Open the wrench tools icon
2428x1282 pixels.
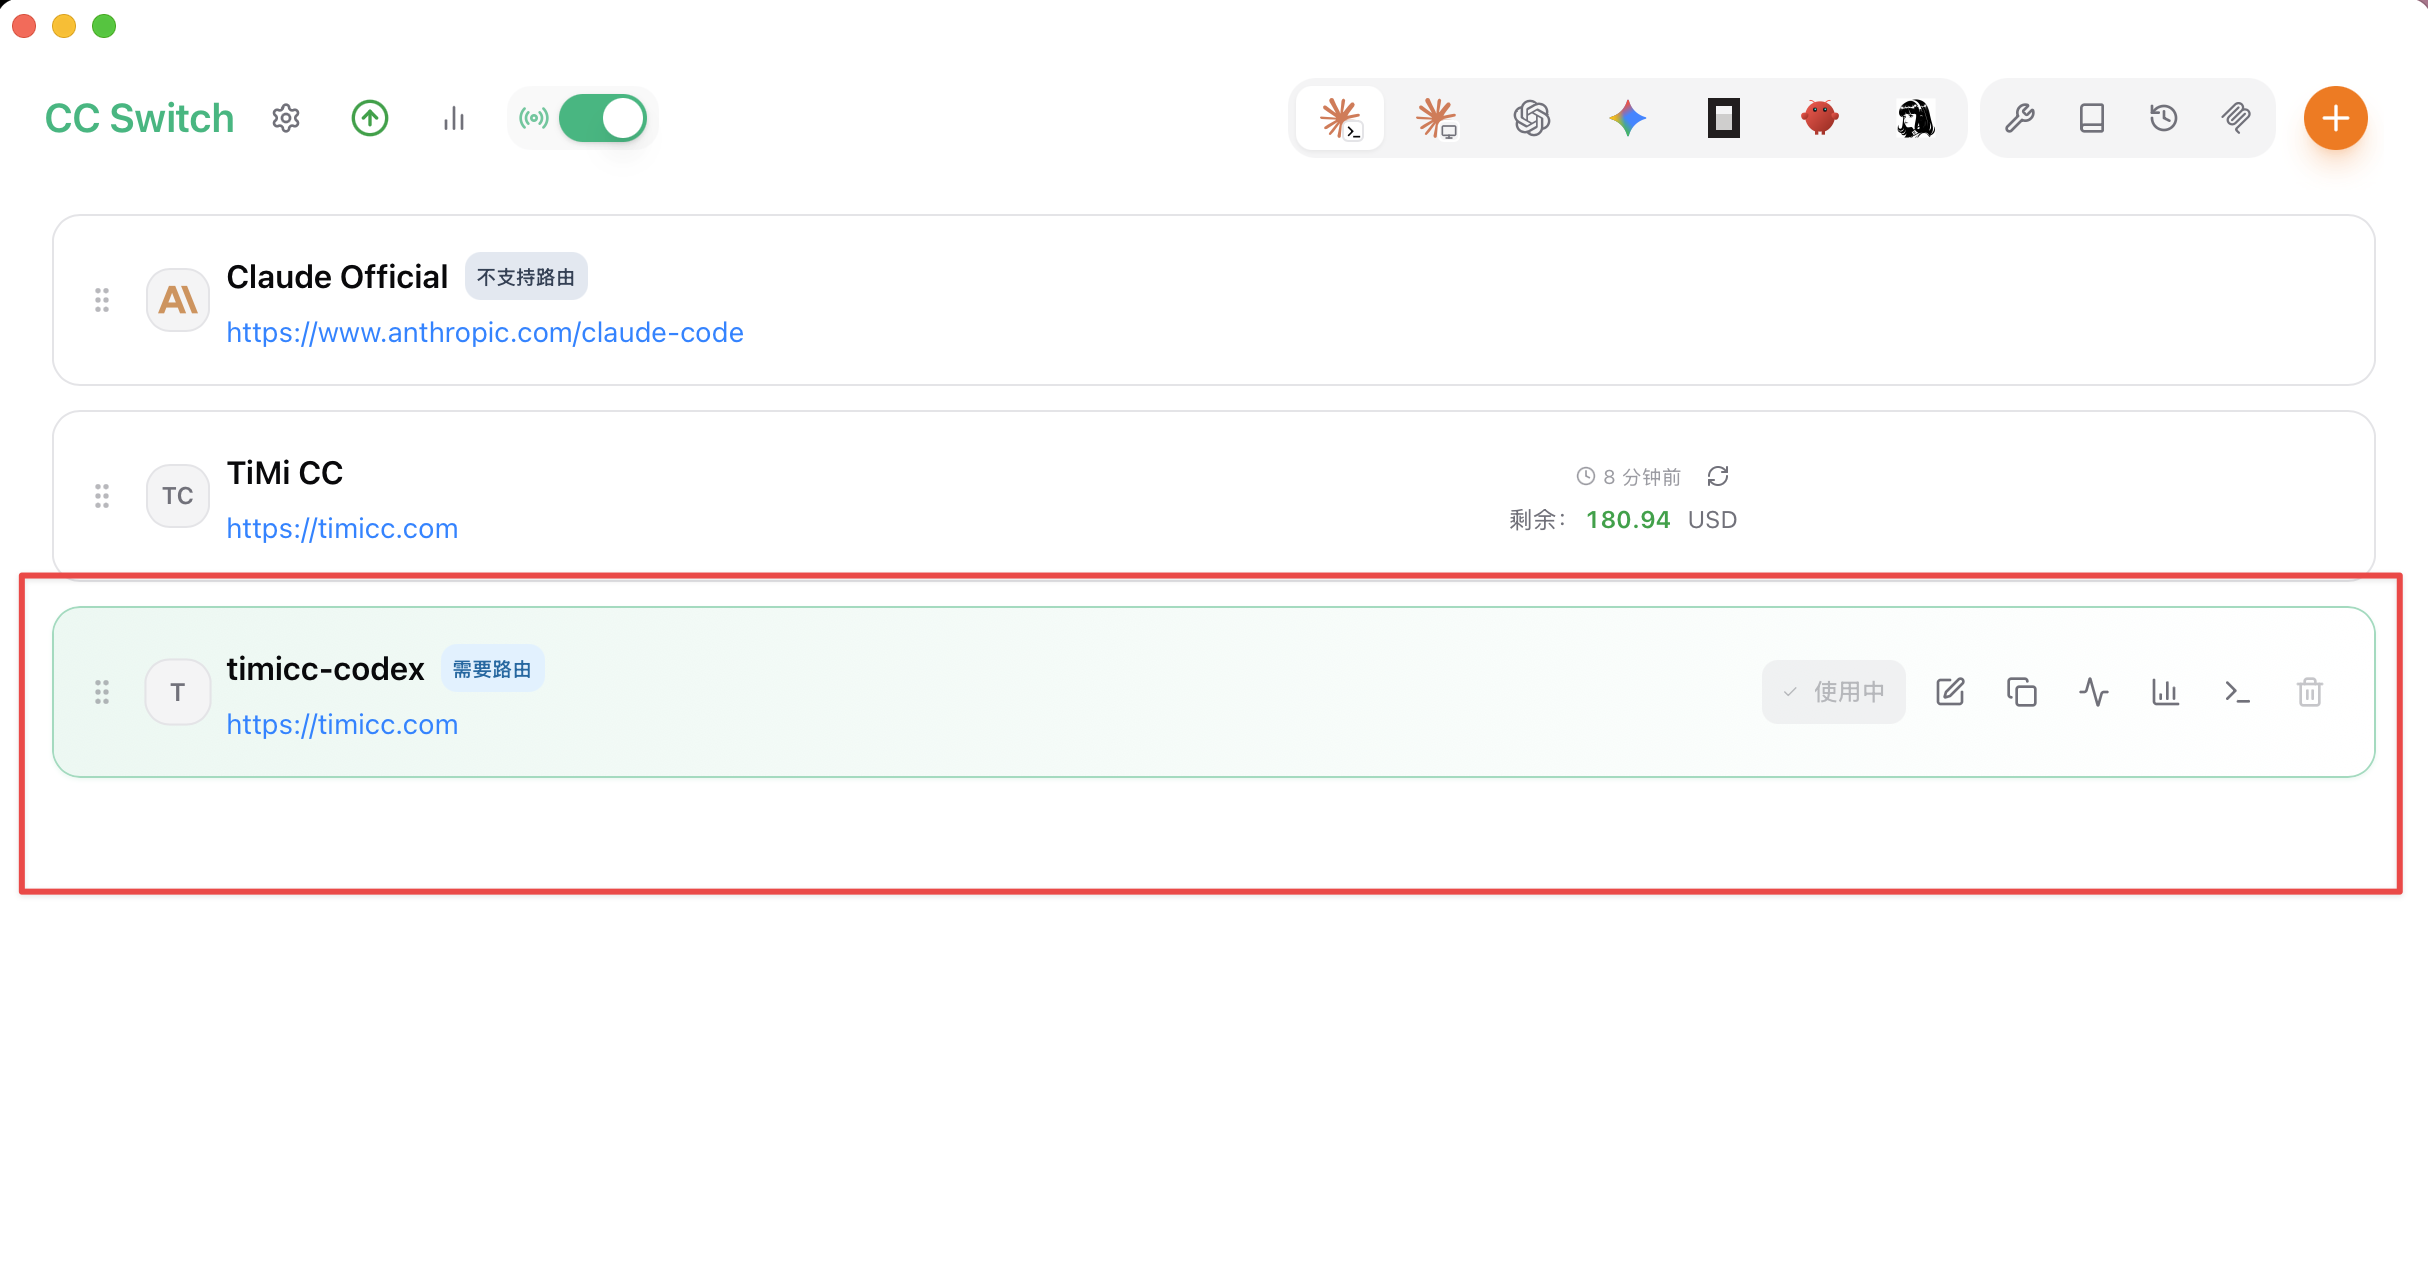click(2020, 118)
